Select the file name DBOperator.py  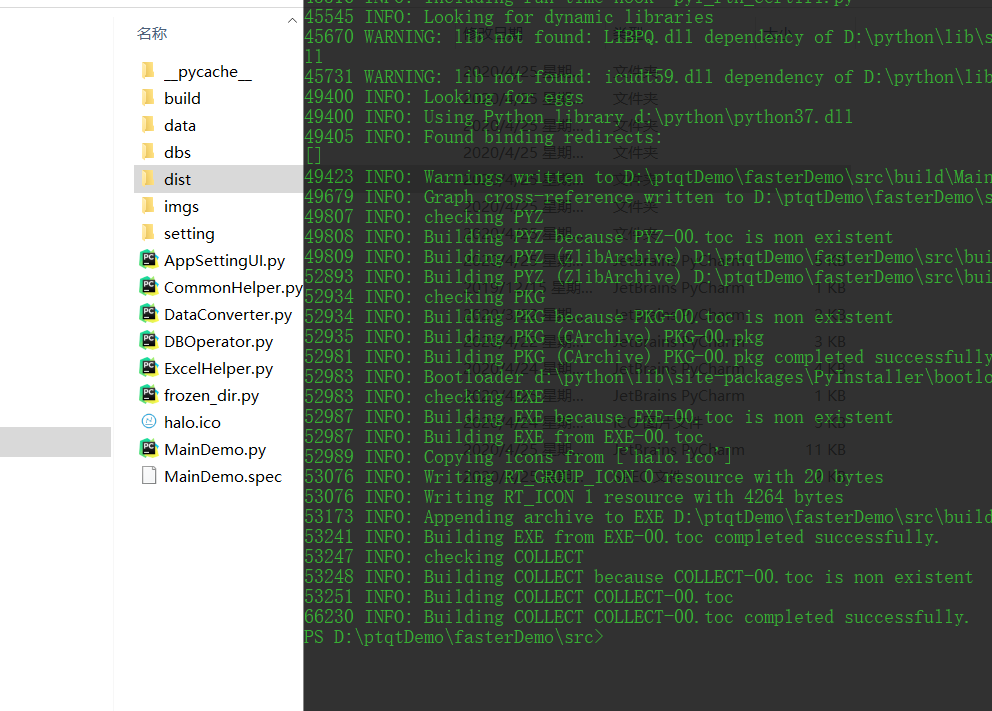[x=218, y=342]
